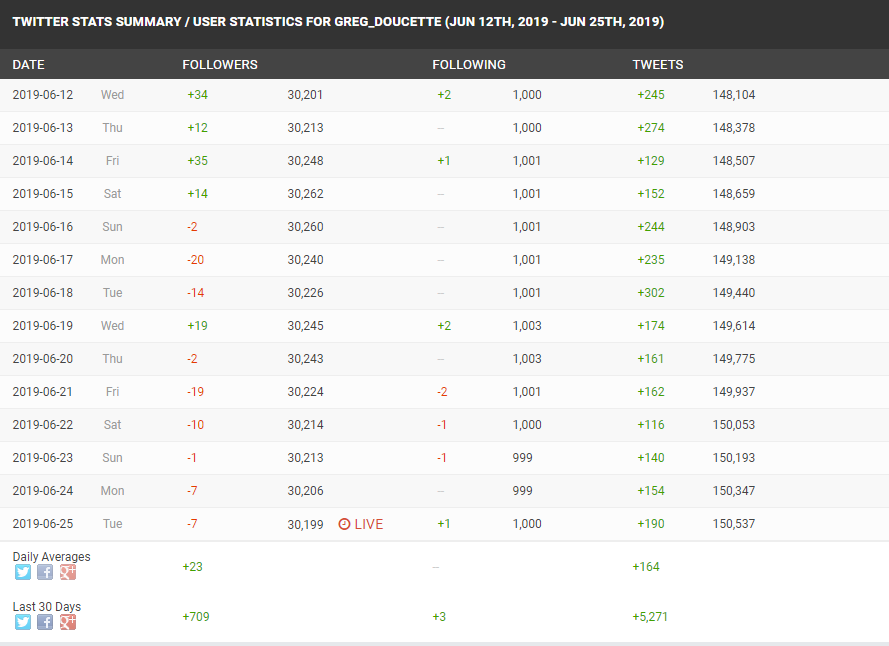889x646 pixels.
Task: Click the -14 follower change
Action: 196,293
